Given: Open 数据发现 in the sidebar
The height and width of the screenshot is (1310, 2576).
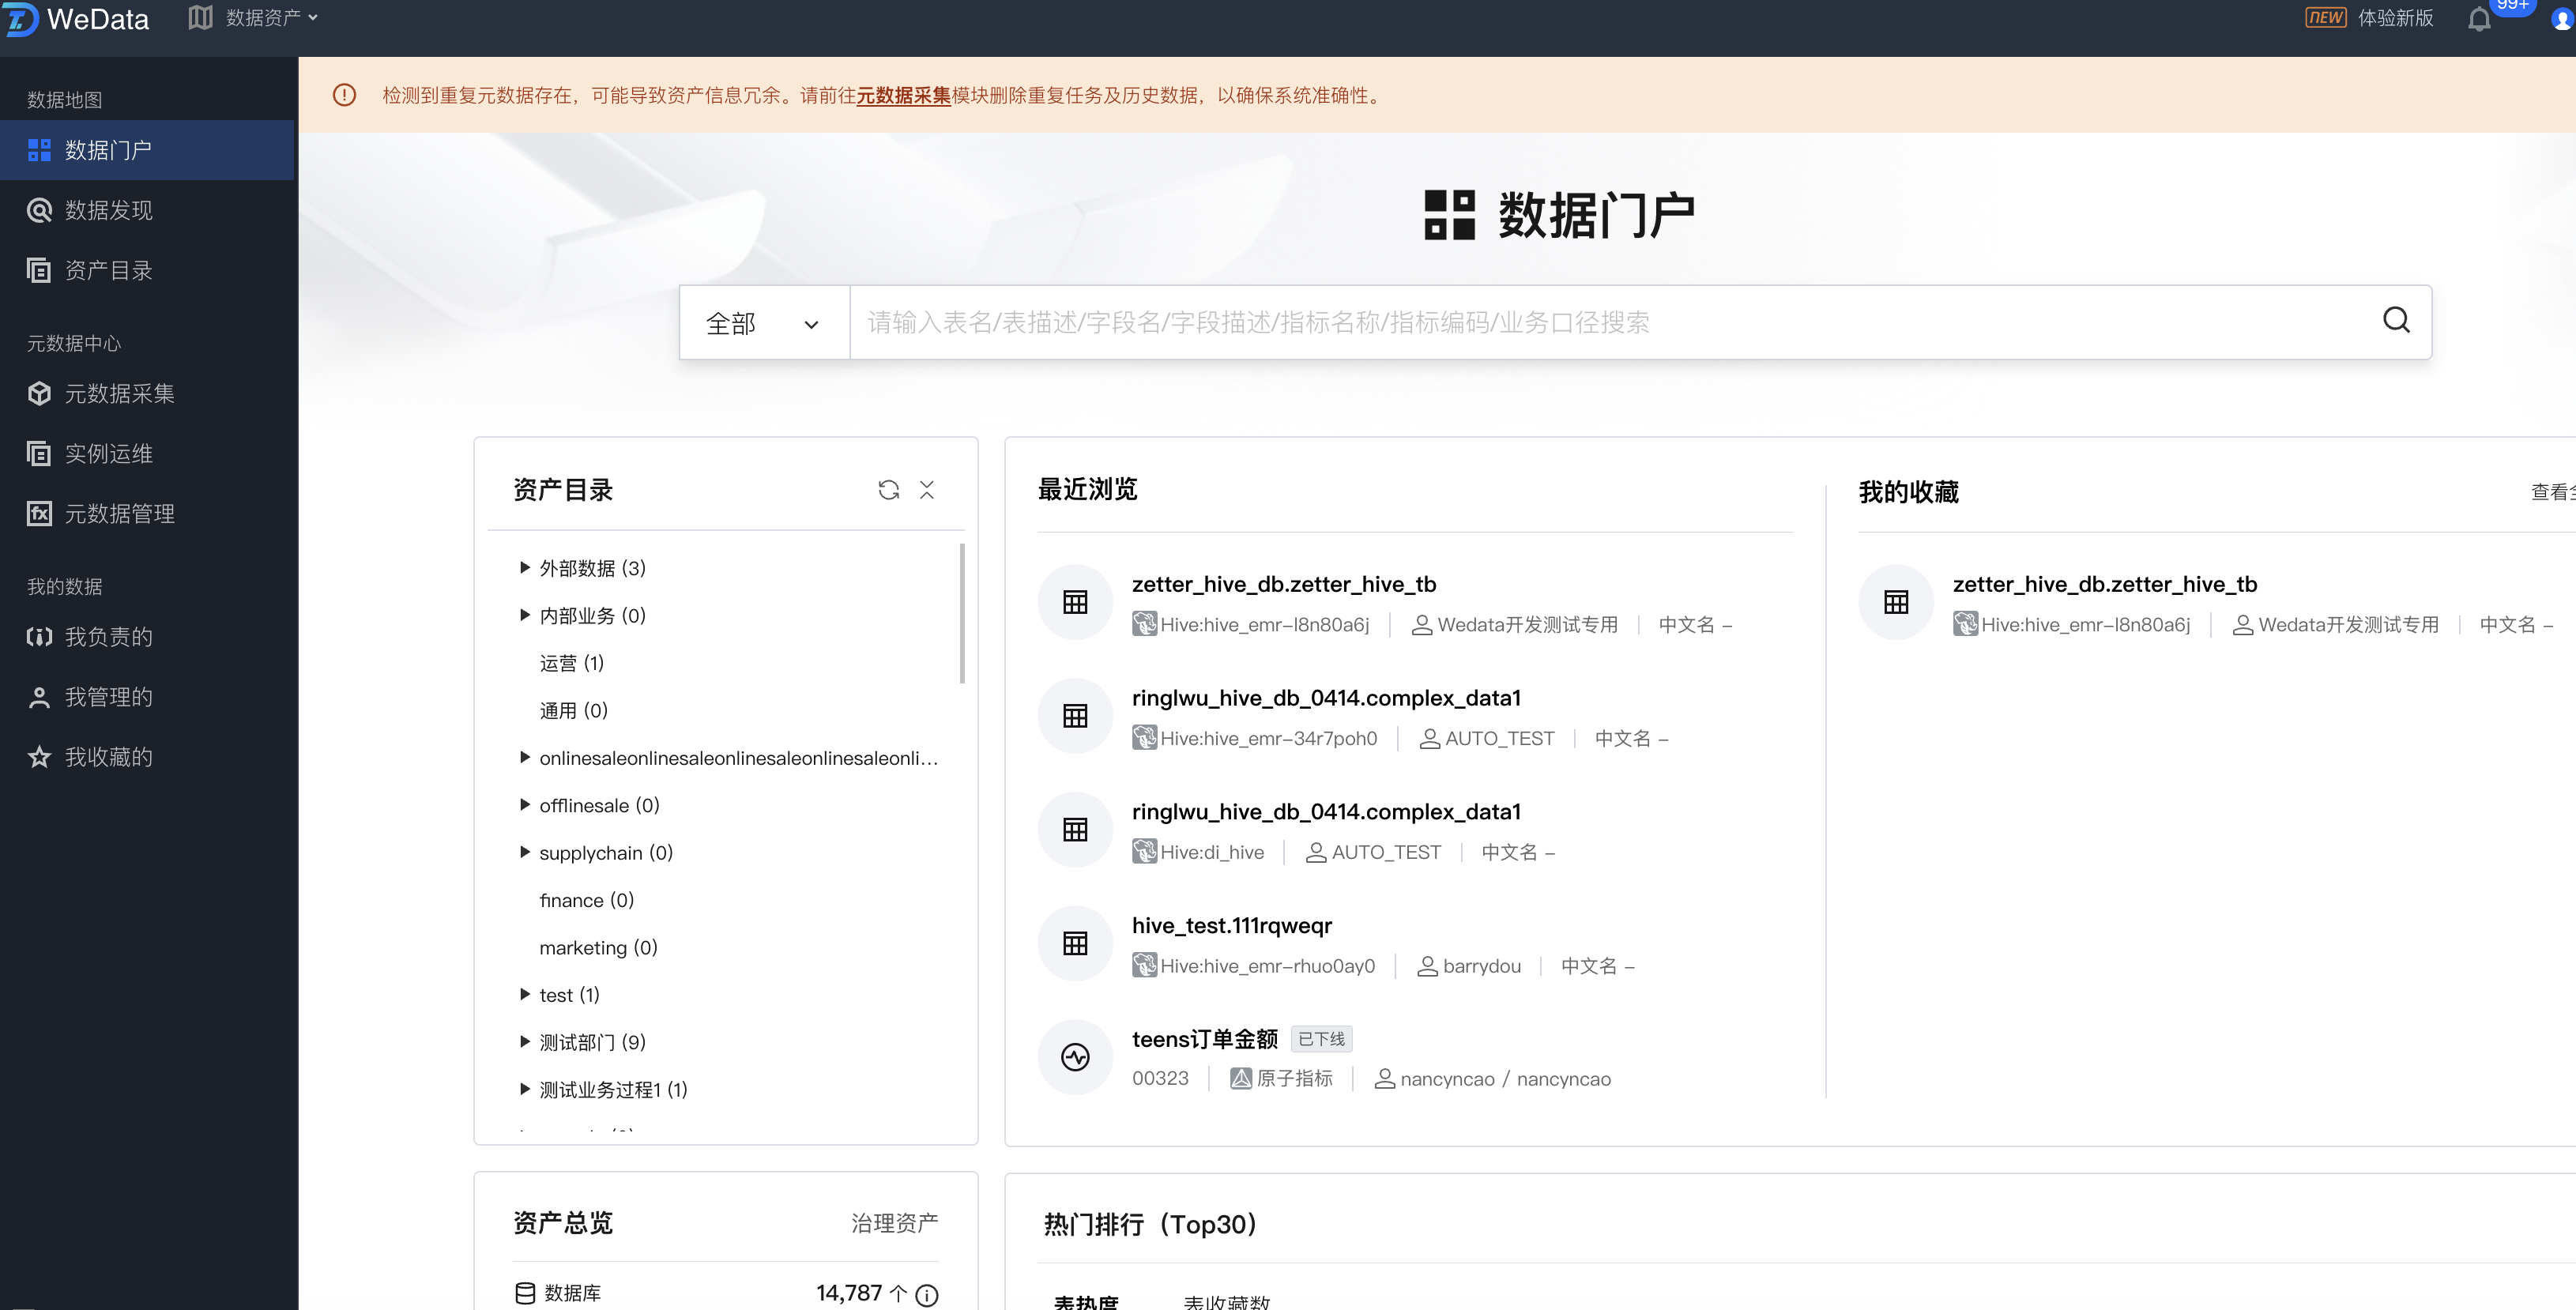Looking at the screenshot, I should (x=147, y=210).
